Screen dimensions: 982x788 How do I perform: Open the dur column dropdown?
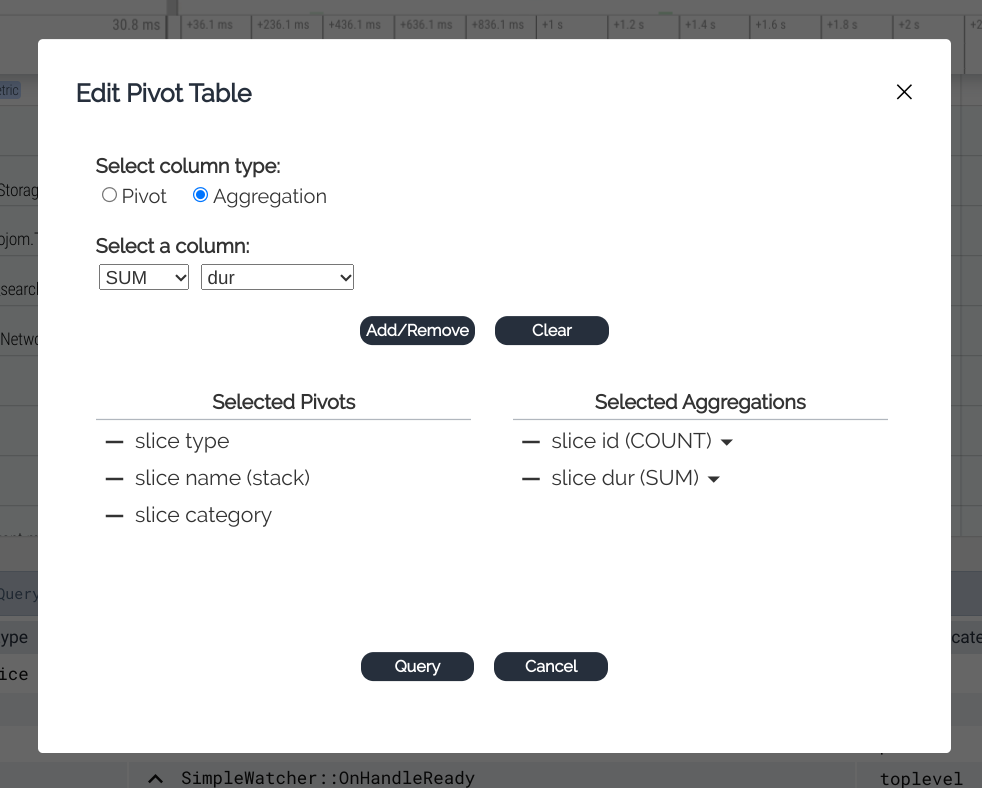(x=277, y=277)
